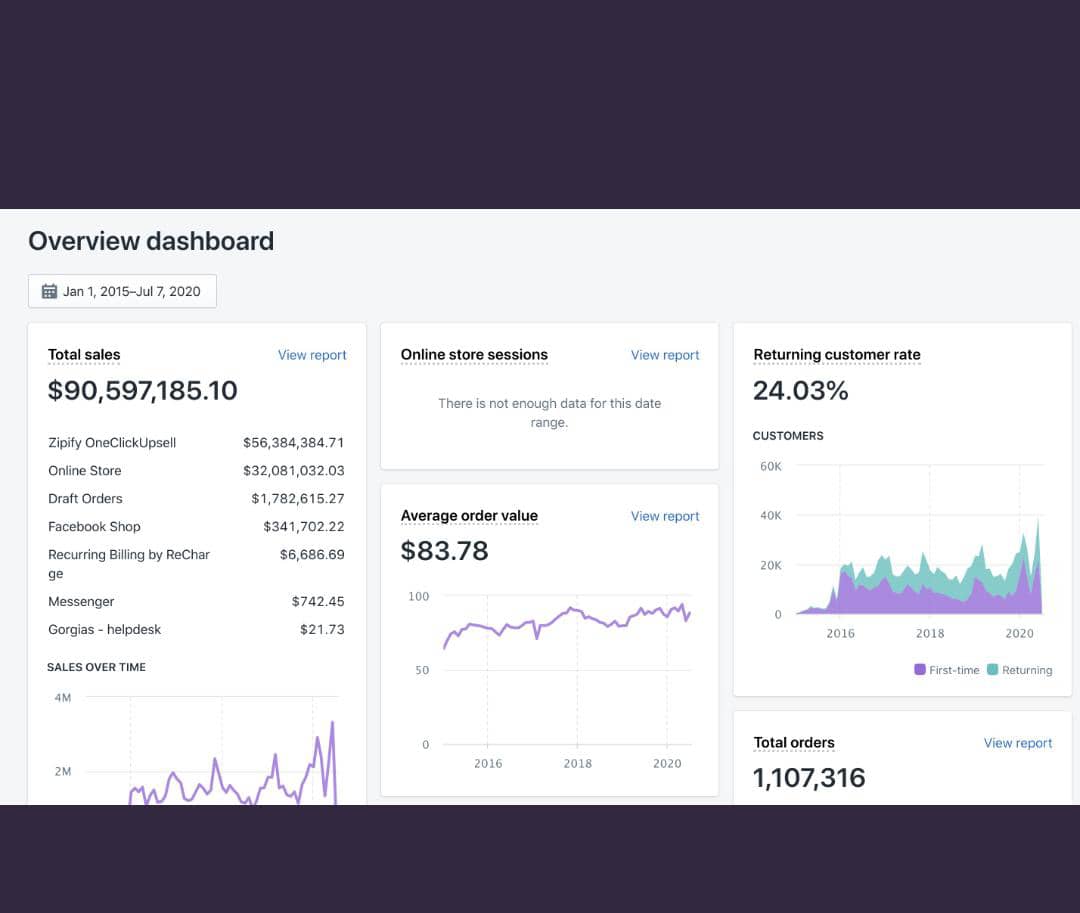Image resolution: width=1080 pixels, height=913 pixels.
Task: Click the calendar icon in date picker
Action: pos(49,292)
